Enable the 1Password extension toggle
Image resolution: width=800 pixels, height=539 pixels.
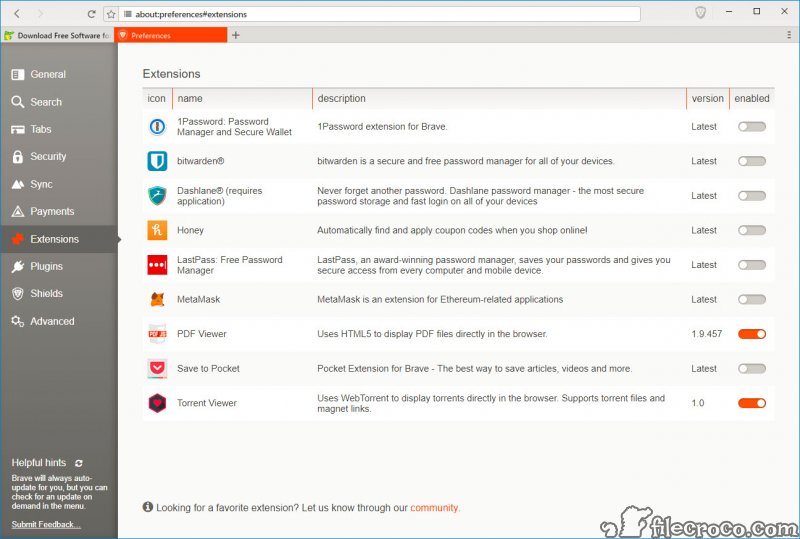coord(752,127)
